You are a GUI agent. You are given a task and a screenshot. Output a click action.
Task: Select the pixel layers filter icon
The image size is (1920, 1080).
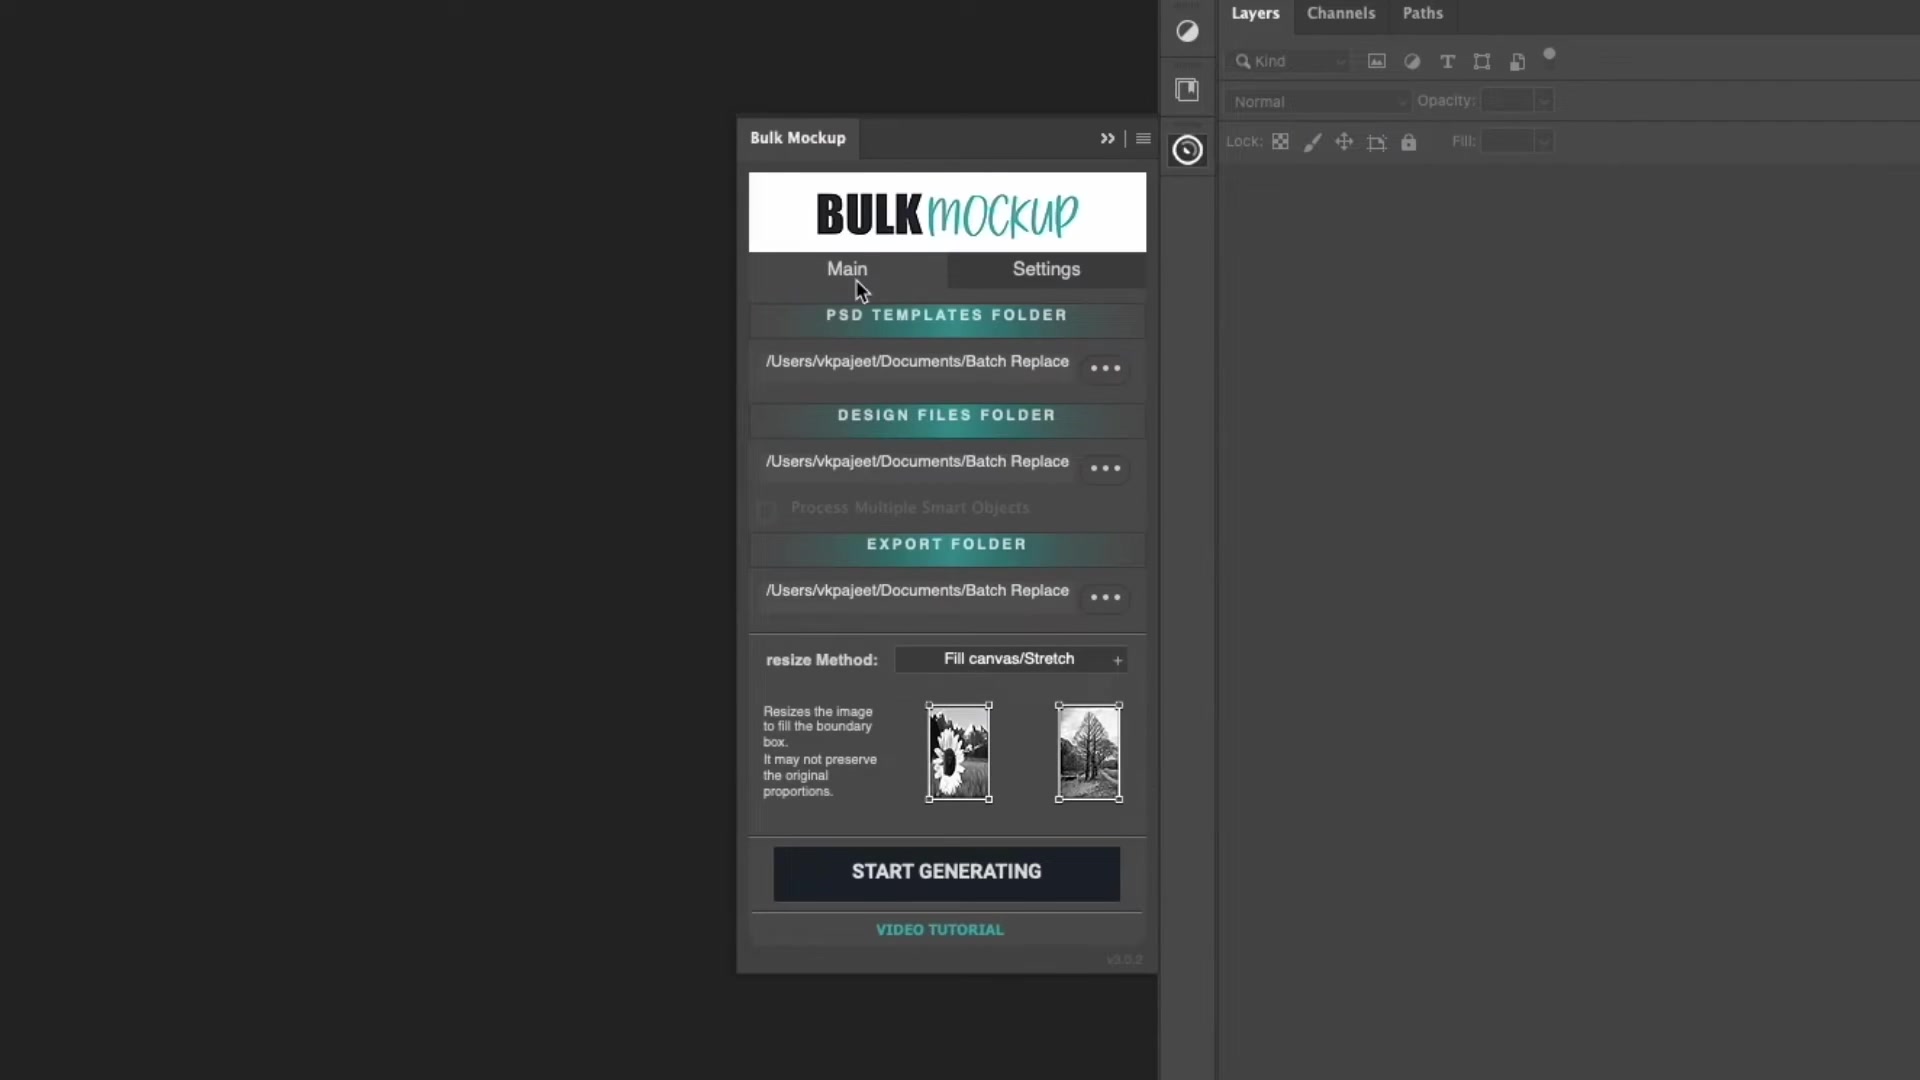tap(1377, 61)
